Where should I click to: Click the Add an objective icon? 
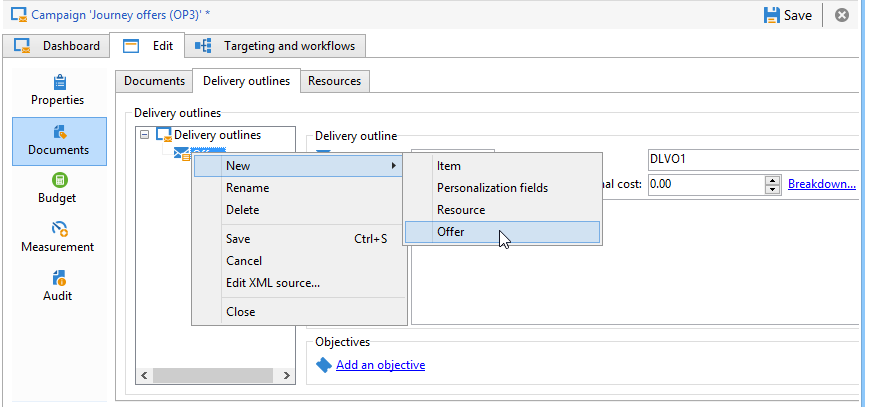[323, 365]
